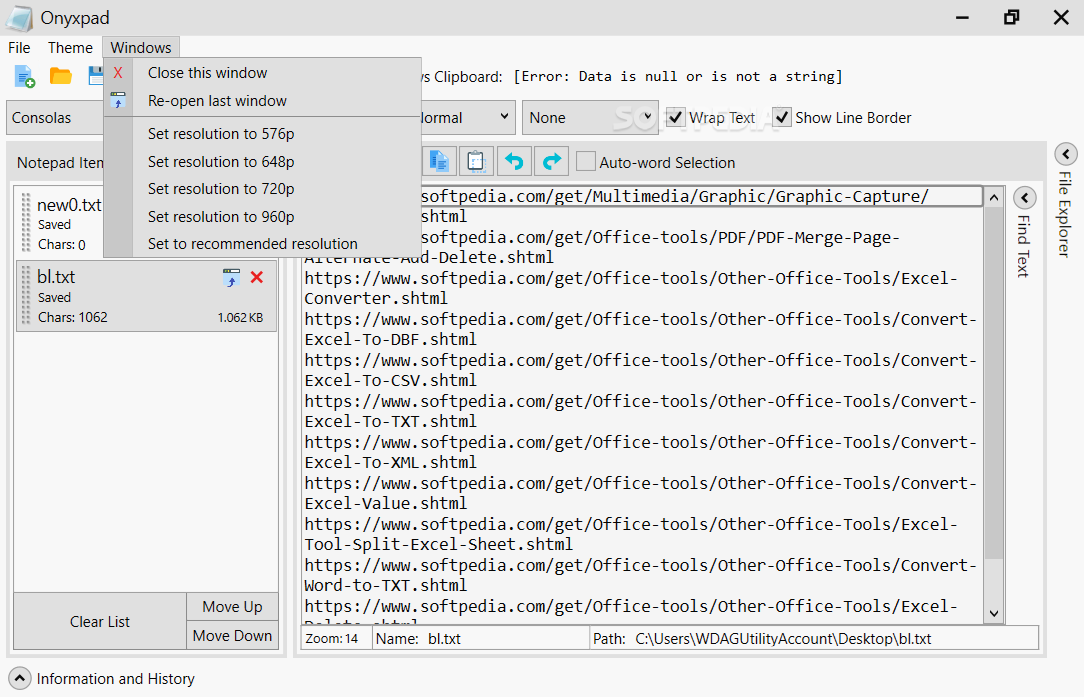The width and height of the screenshot is (1084, 697).
Task: Click the Name: bl.txt status field
Action: pos(481,638)
